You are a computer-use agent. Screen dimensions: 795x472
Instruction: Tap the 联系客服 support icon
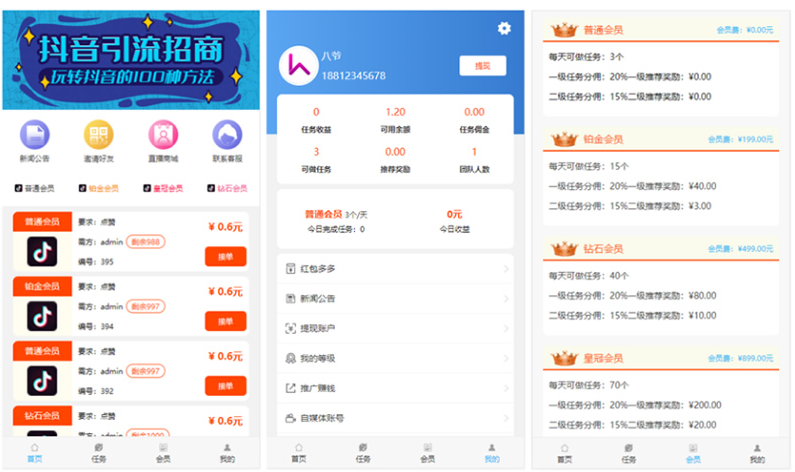point(227,134)
